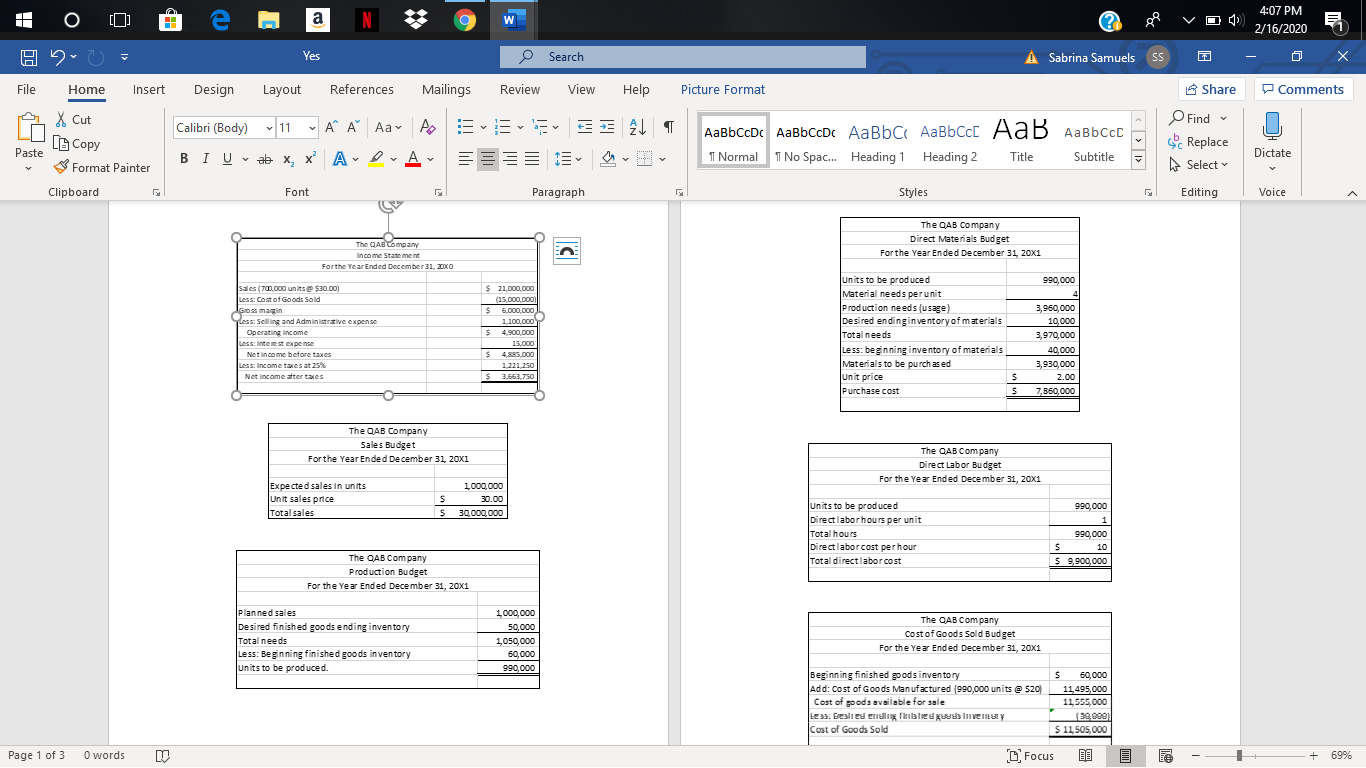The height and width of the screenshot is (768, 1366).
Task: Open the Layout Options icon beside picture
Action: [566, 252]
